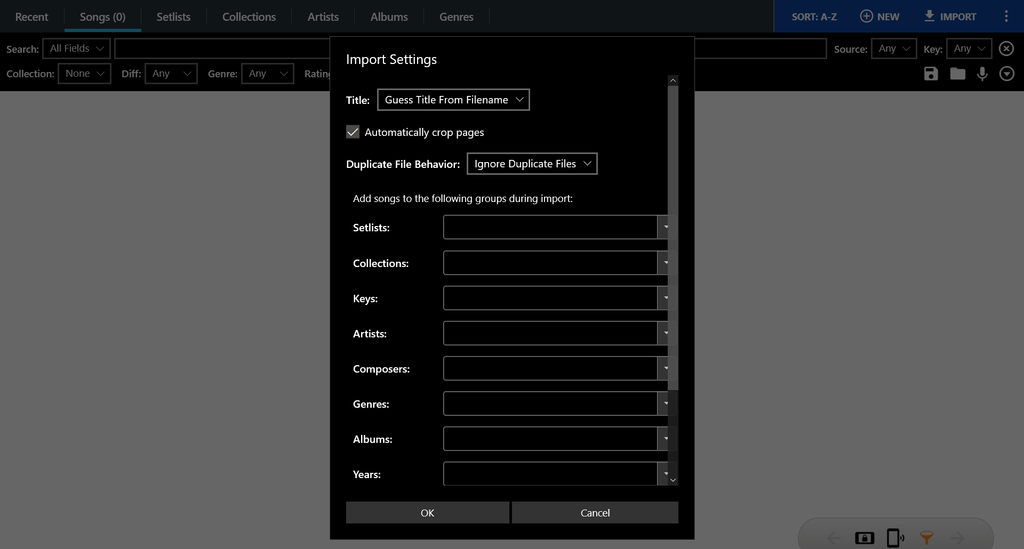
Task: Switch to the Collections tab
Action: point(249,16)
